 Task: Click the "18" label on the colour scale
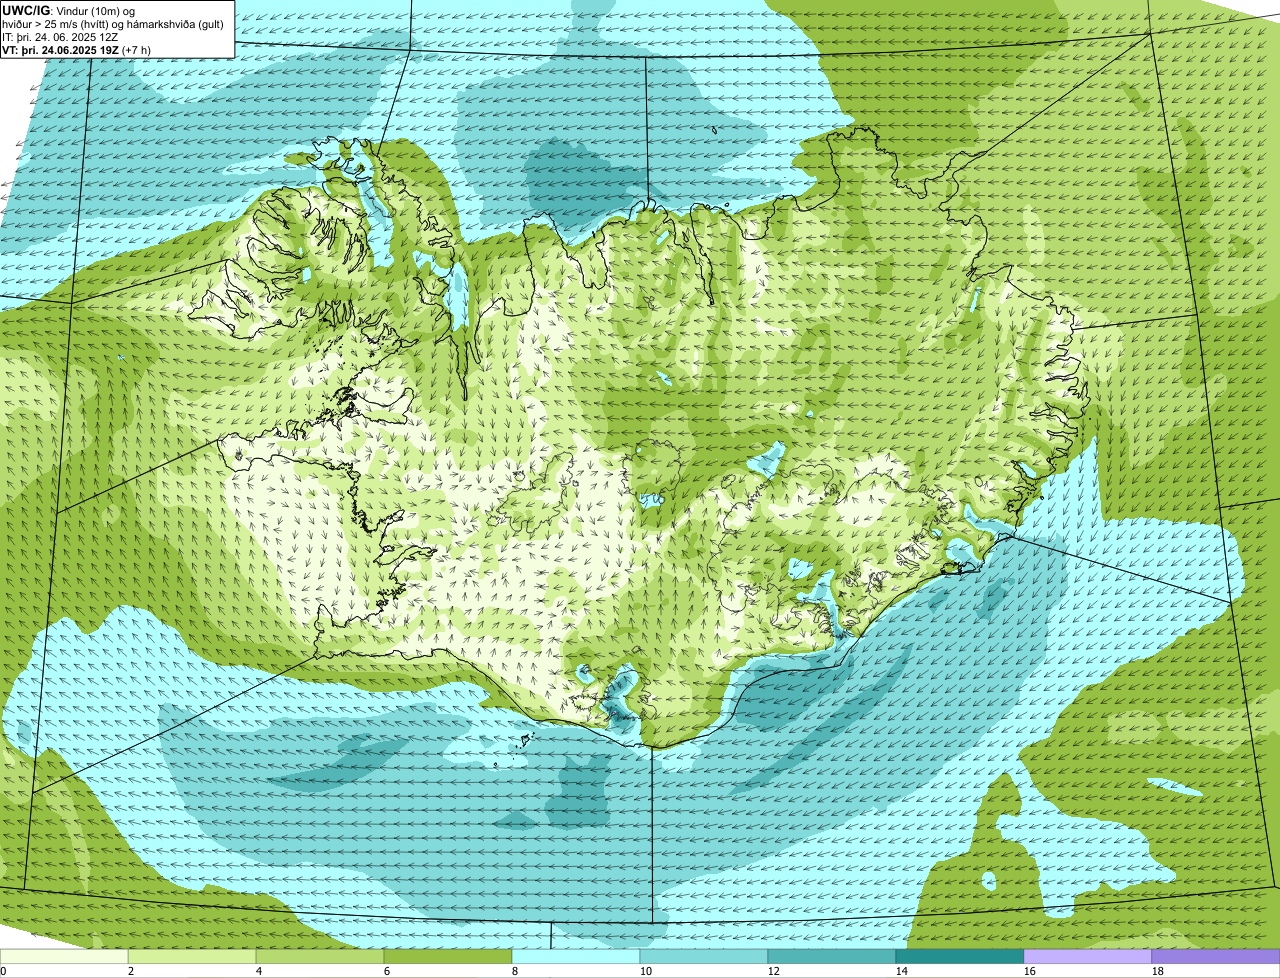pyautogui.click(x=1158, y=971)
